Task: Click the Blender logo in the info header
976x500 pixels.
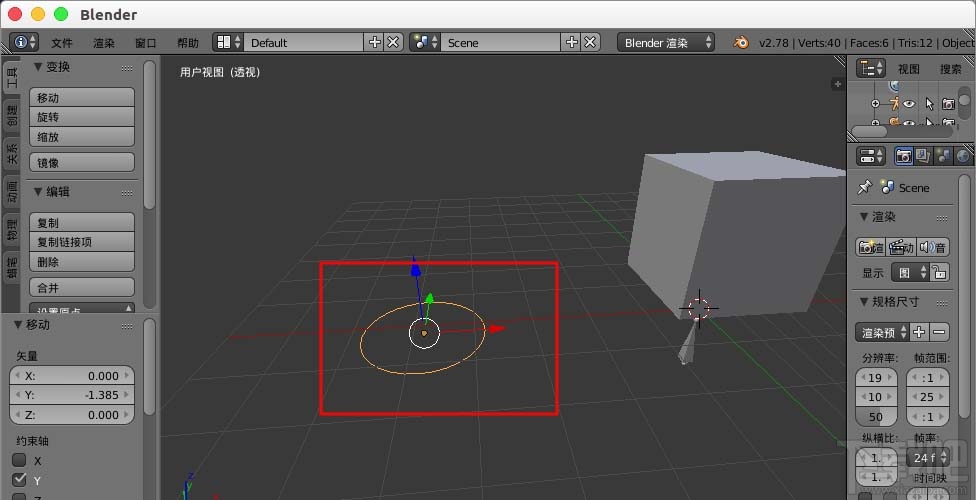Action: tap(741, 42)
